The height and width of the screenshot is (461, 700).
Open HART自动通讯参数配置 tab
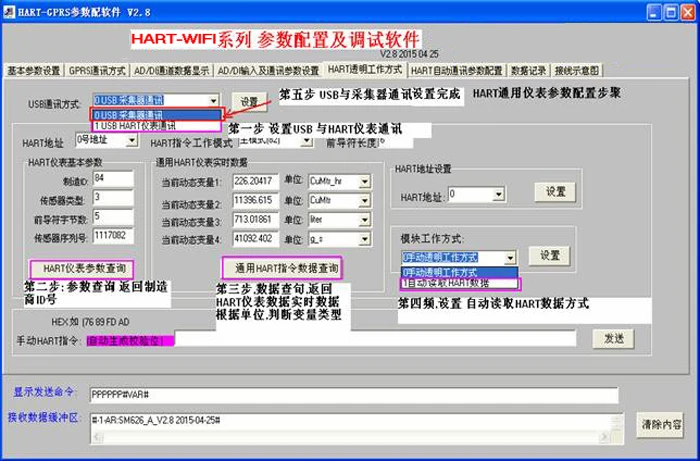point(457,71)
